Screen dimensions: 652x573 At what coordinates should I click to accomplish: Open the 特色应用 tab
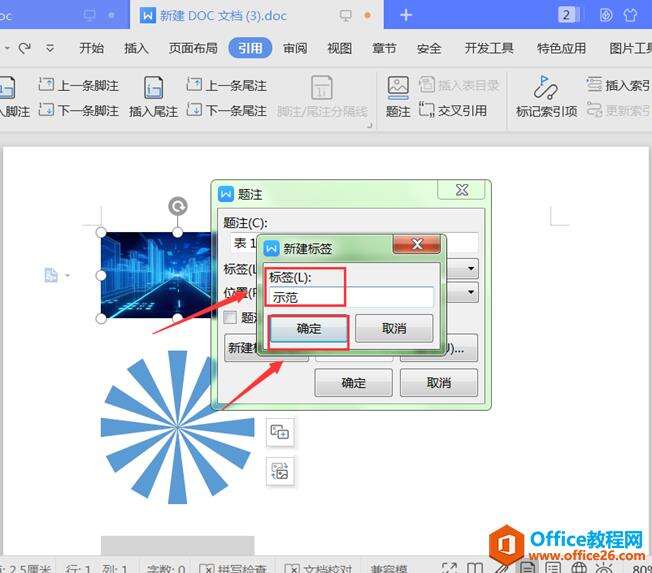click(x=561, y=49)
